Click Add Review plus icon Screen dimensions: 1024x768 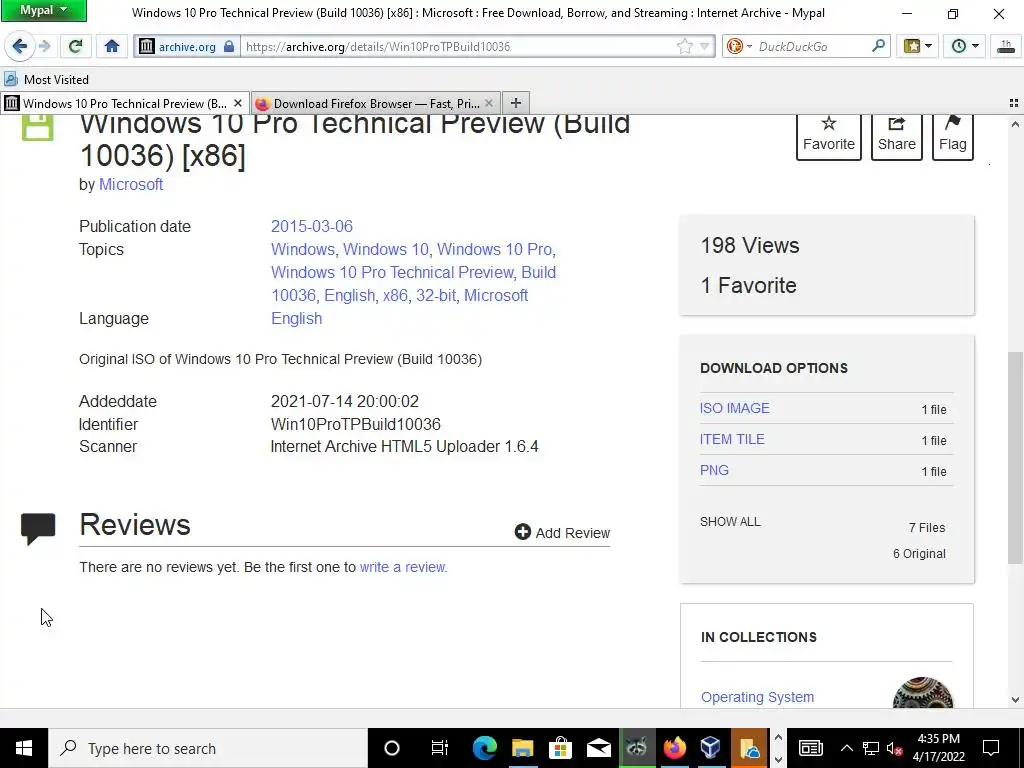pos(522,532)
